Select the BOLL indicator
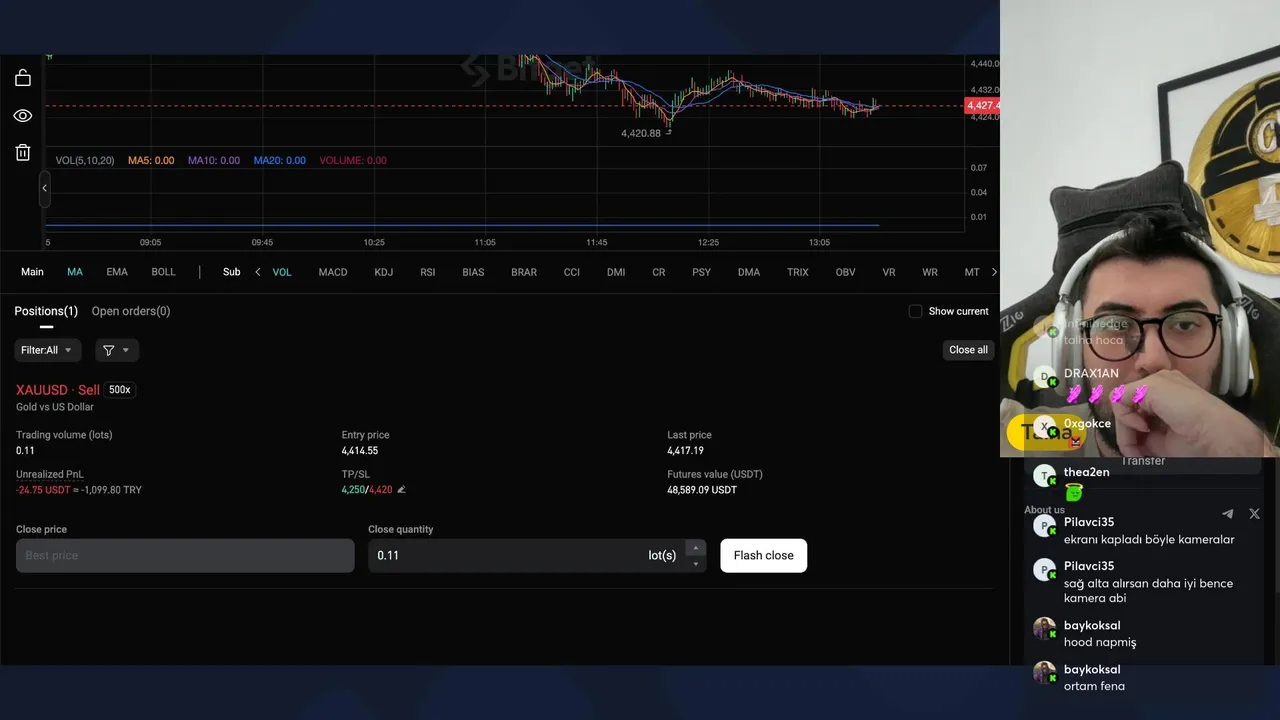 point(163,272)
